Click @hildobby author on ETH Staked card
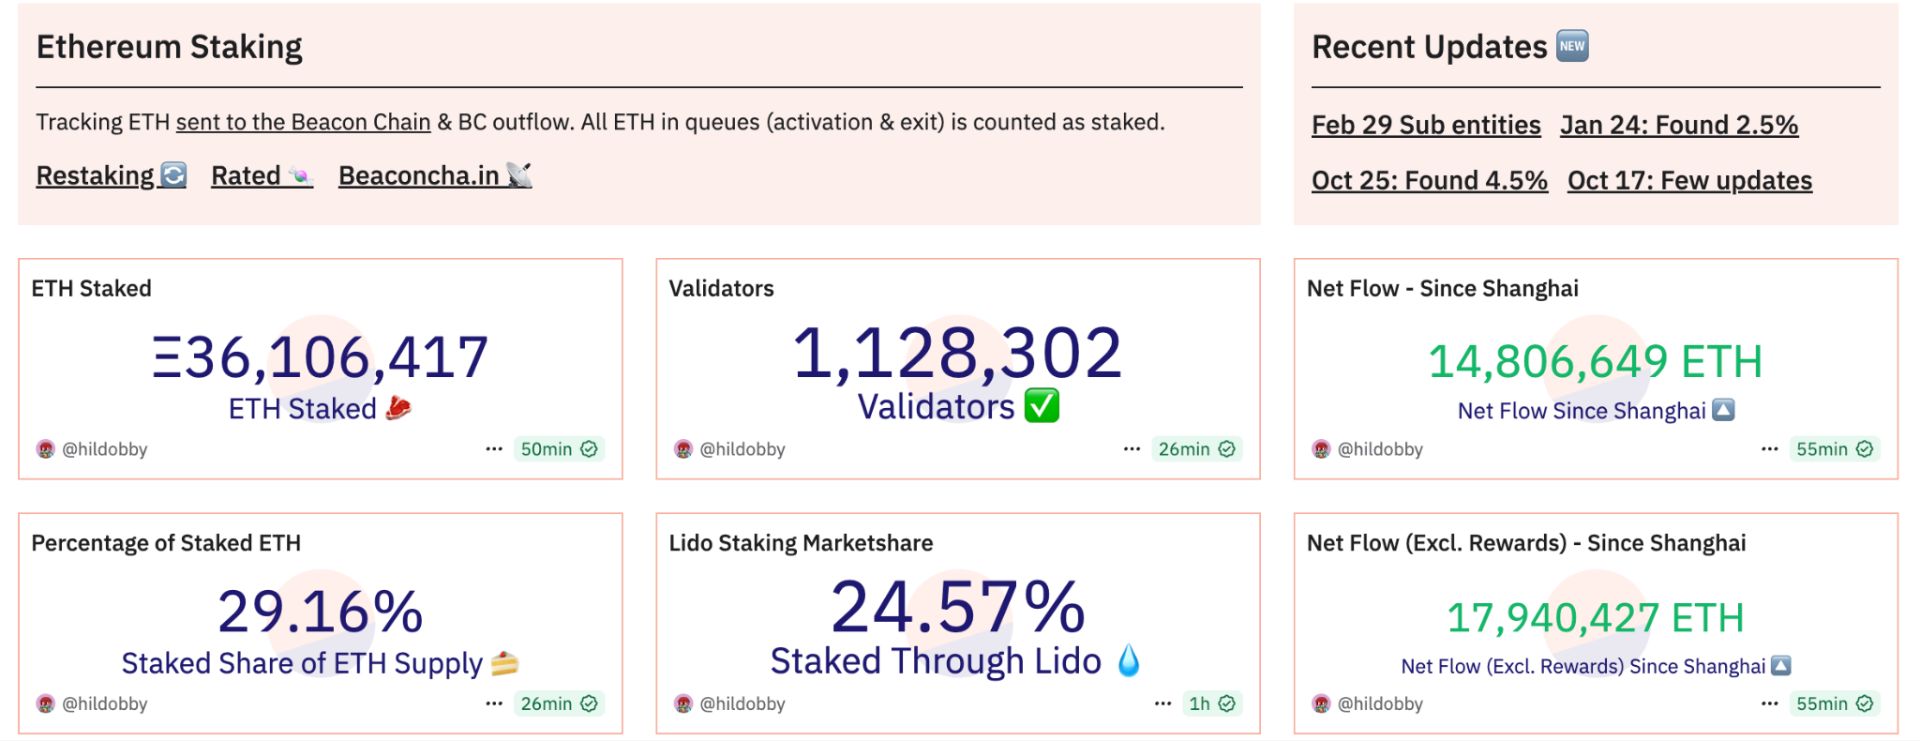This screenshot has width=1920, height=741. pos(105,449)
